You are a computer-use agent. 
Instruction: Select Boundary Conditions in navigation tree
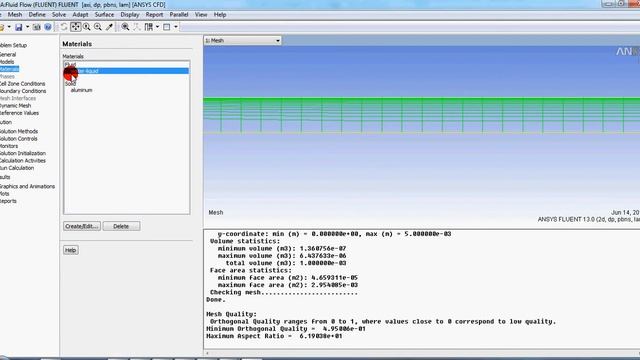pos(23,91)
